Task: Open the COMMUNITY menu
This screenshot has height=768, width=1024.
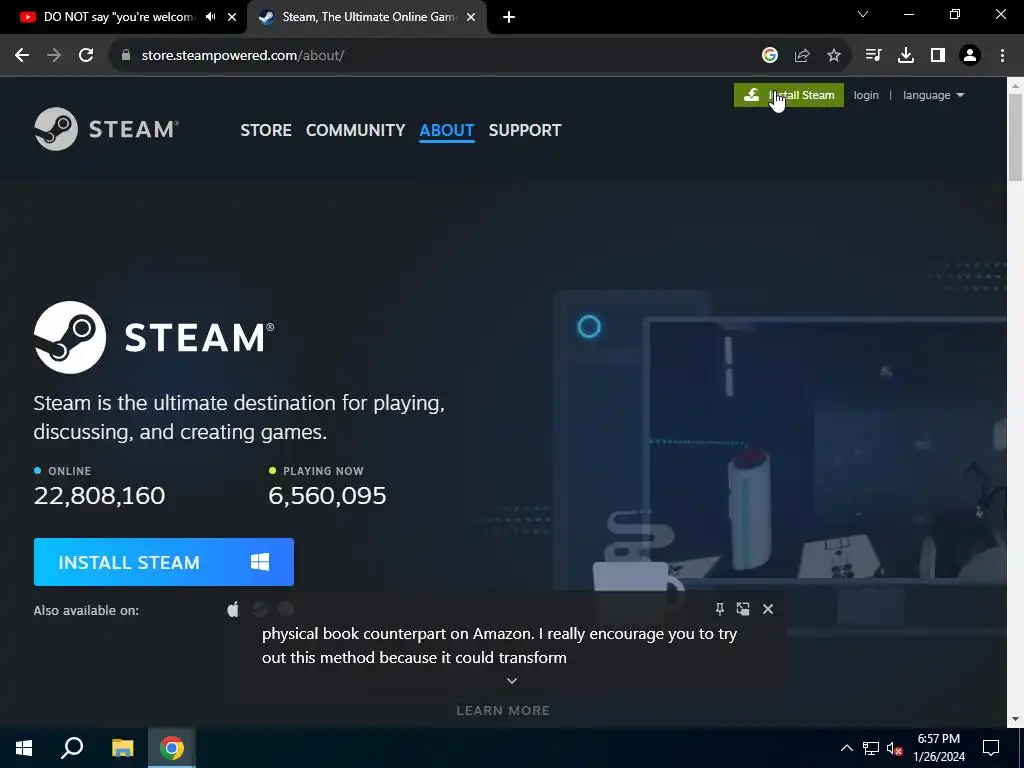Action: 355,130
